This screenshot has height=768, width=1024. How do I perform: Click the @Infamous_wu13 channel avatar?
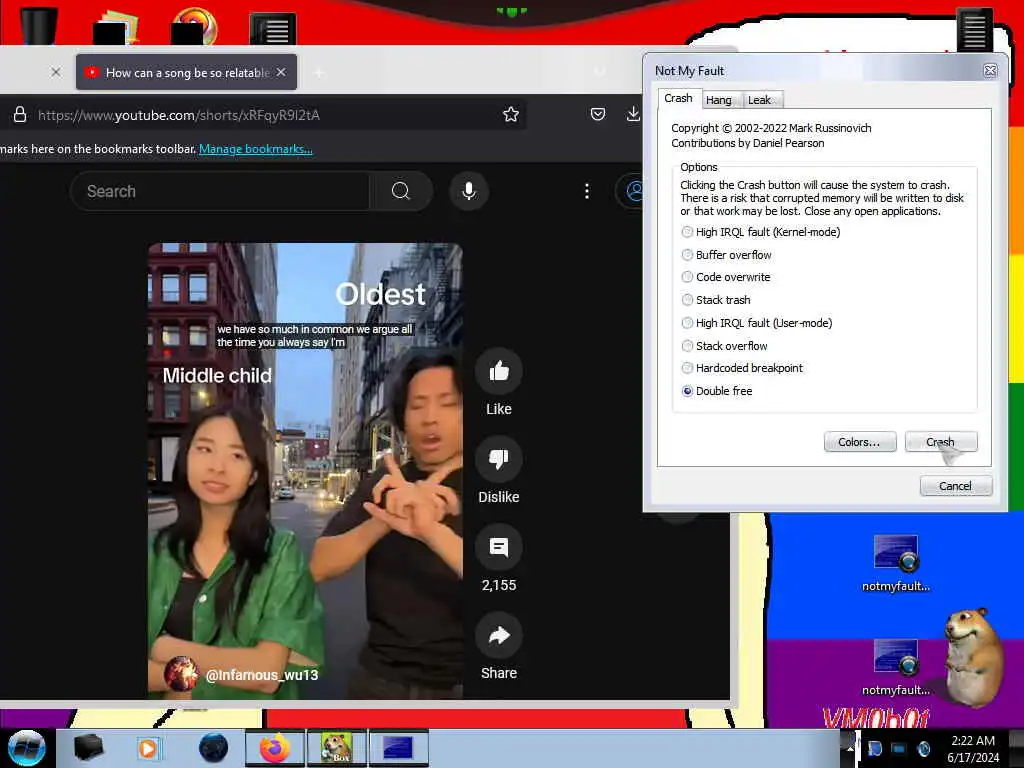point(181,673)
